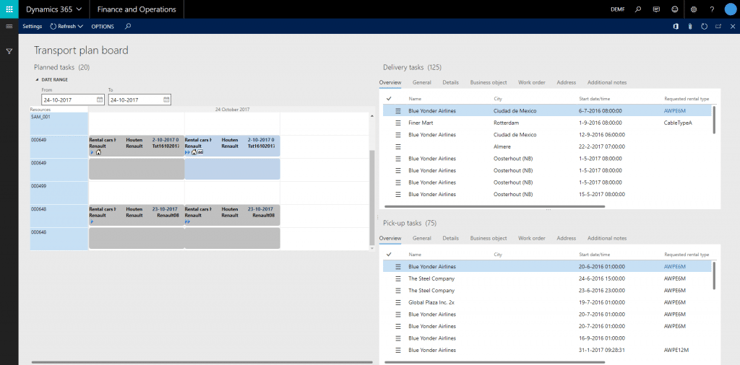Switch to Pick-up tasks General tab

(x=421, y=238)
